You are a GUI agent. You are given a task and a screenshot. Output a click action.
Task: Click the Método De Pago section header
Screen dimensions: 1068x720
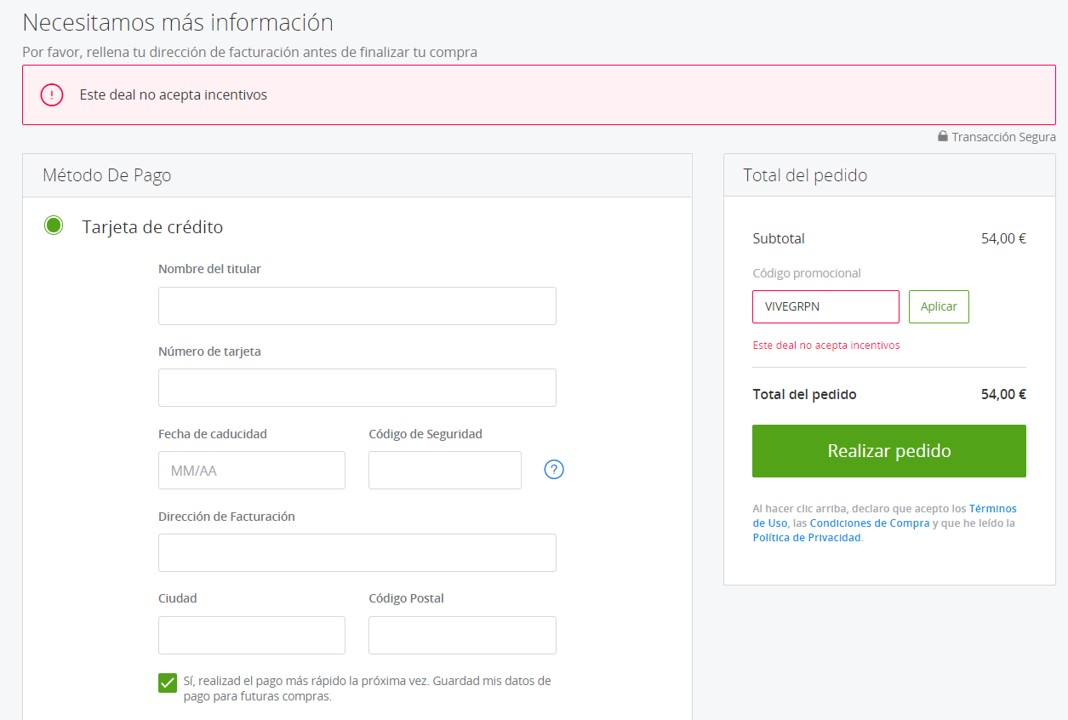107,175
